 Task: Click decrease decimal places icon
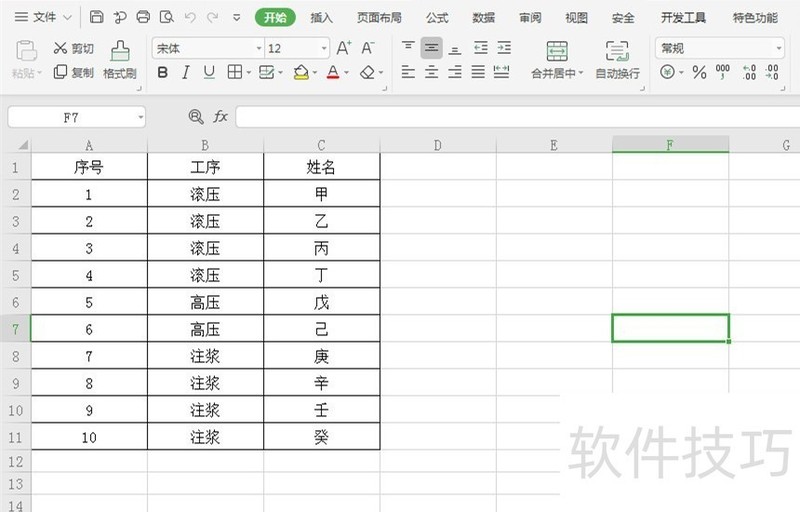[771, 72]
